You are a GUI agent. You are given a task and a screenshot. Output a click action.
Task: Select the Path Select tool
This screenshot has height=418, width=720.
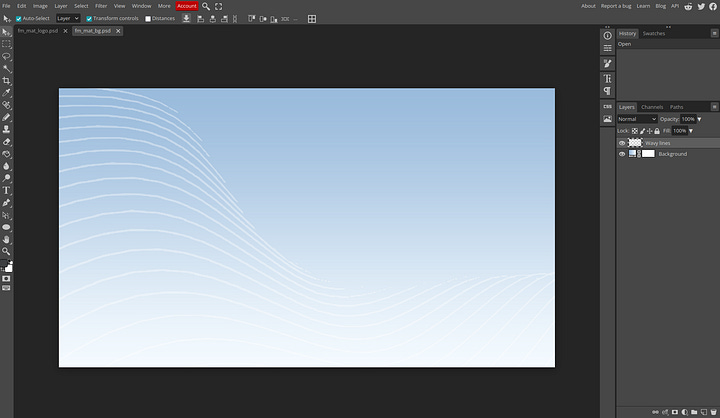(x=6, y=215)
